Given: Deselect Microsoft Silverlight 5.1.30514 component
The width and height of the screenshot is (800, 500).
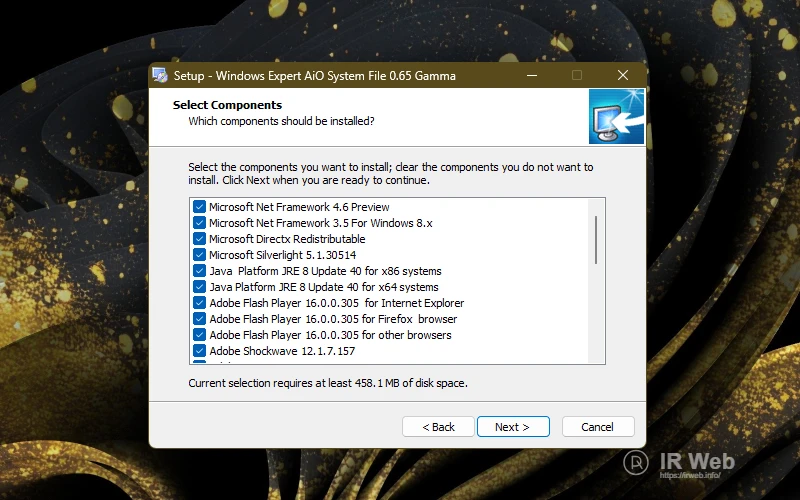Looking at the screenshot, I should (x=199, y=255).
